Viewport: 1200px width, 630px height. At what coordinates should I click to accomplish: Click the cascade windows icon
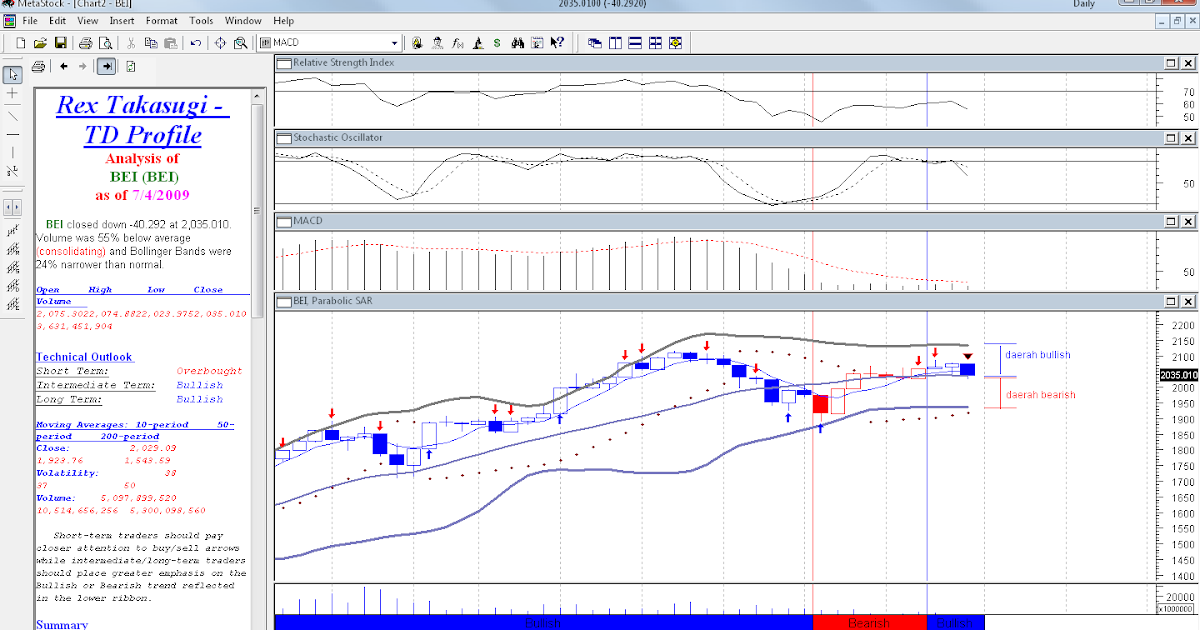595,43
